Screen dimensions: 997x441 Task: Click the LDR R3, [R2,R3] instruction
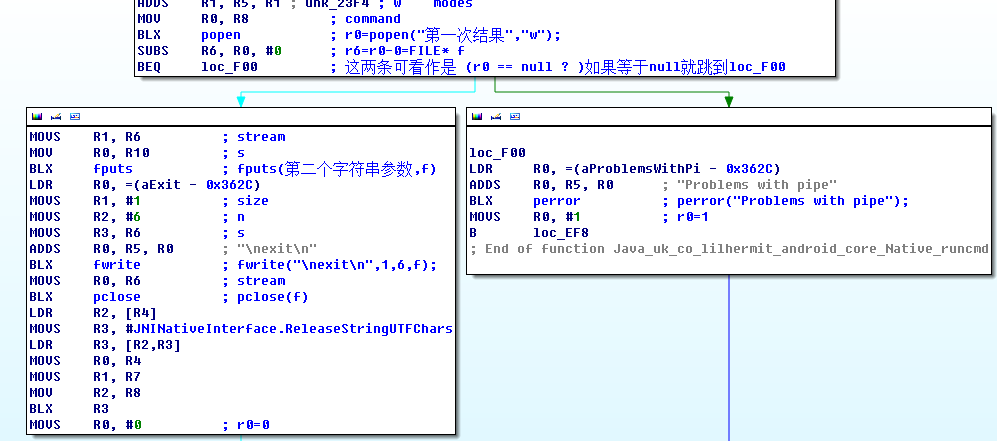(106, 345)
